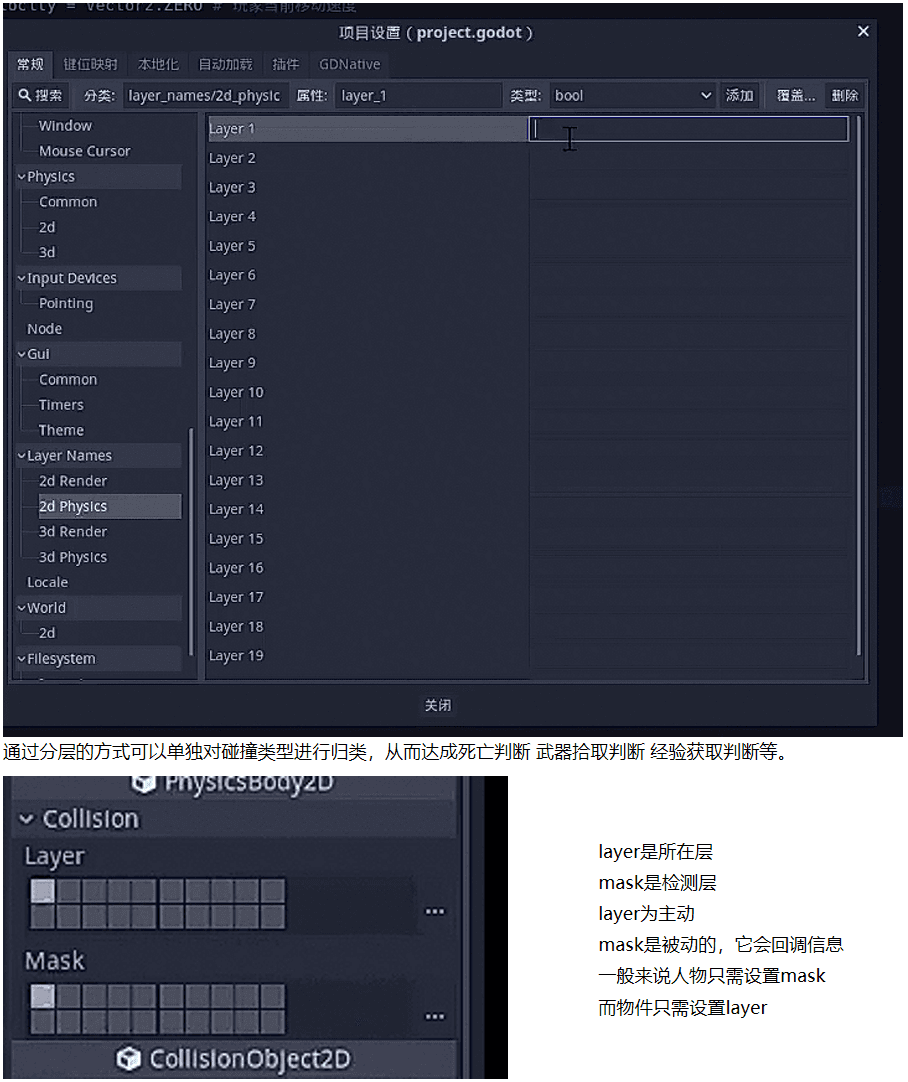The image size is (908, 1082).
Task: Select 2d under World
Action: click(47, 633)
